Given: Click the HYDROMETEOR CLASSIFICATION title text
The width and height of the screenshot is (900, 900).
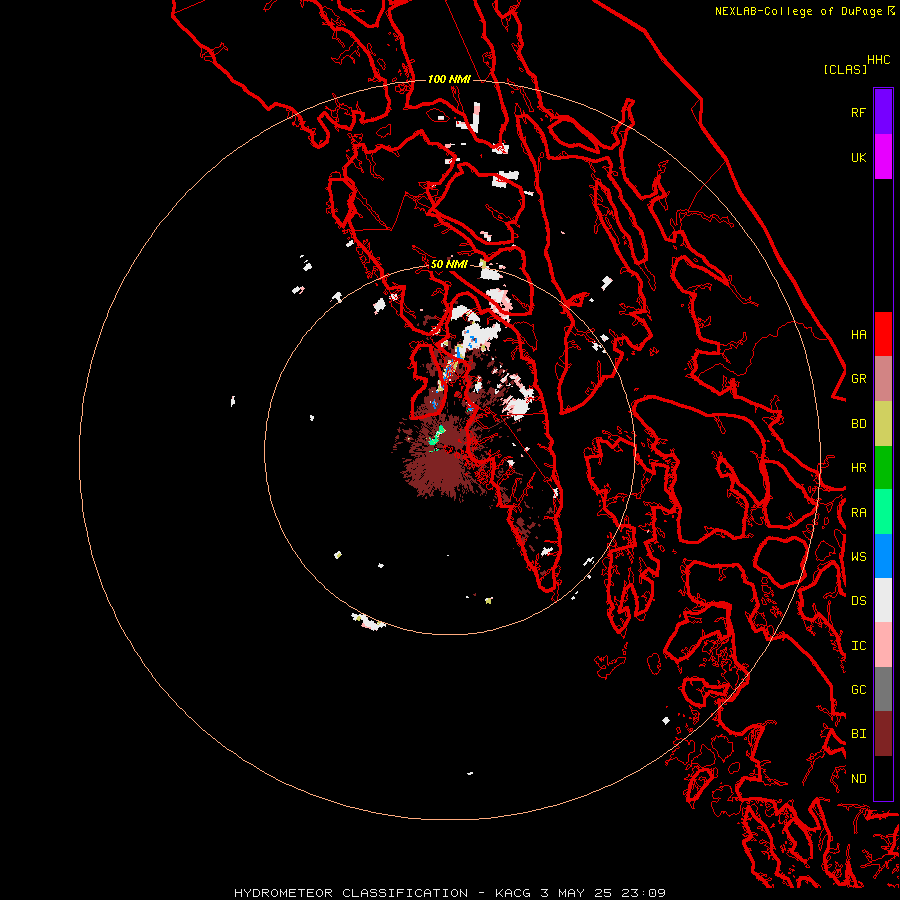Looking at the screenshot, I should [x=351, y=893].
